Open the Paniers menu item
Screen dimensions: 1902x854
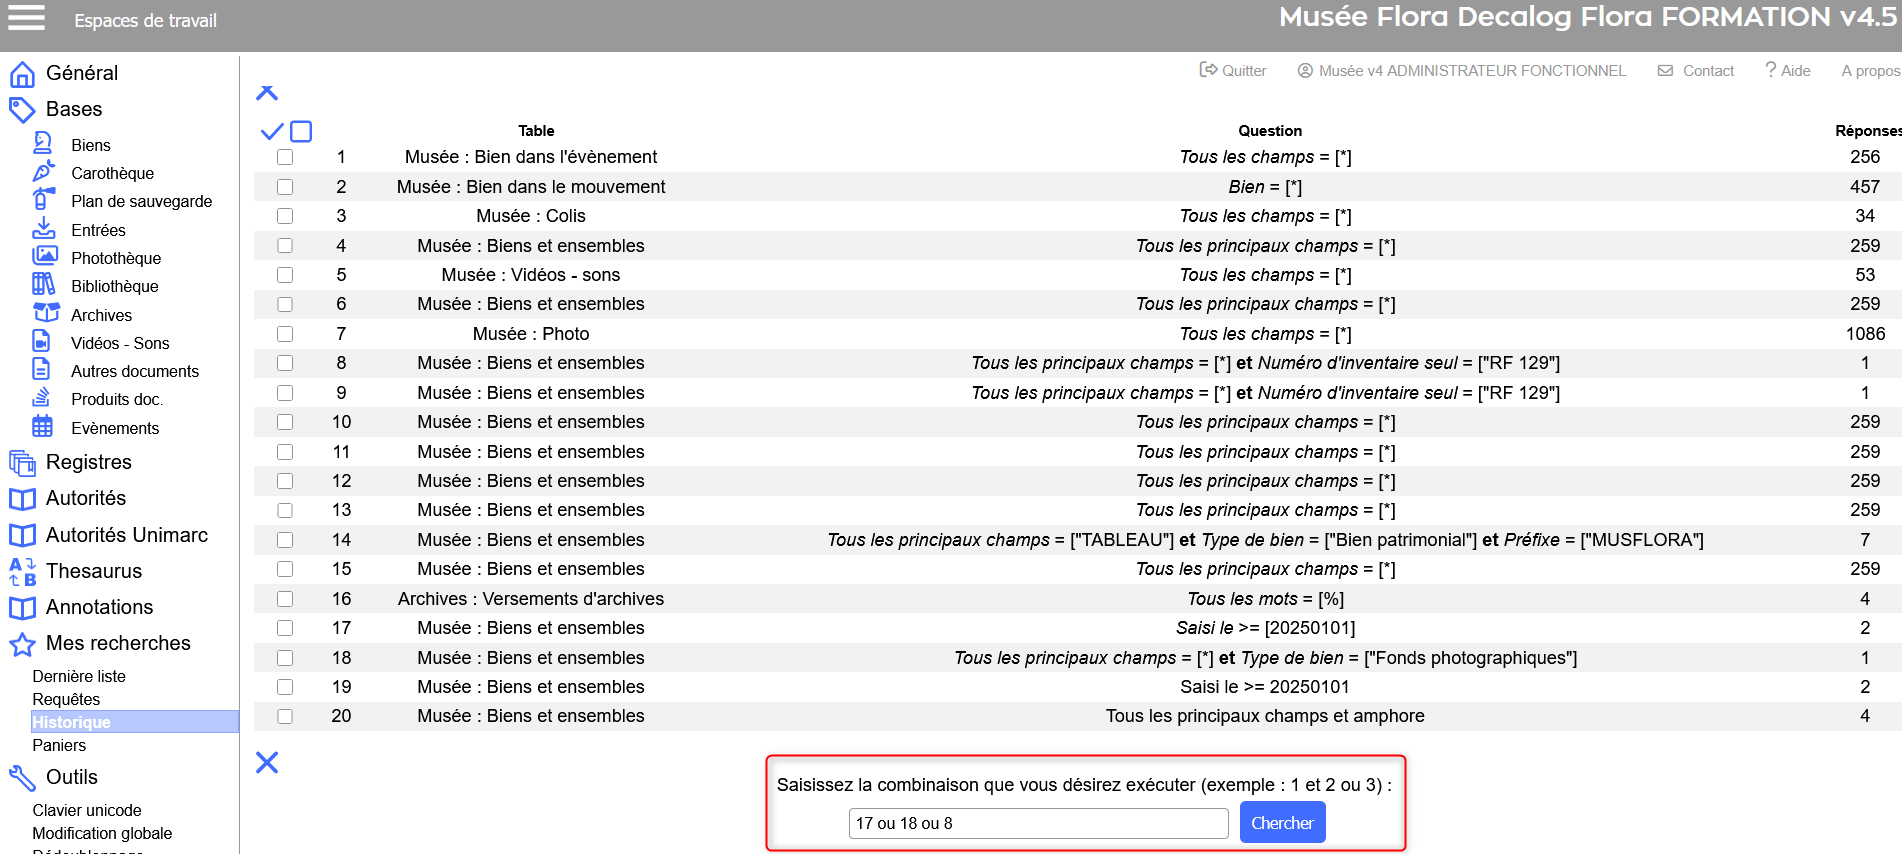point(59,745)
